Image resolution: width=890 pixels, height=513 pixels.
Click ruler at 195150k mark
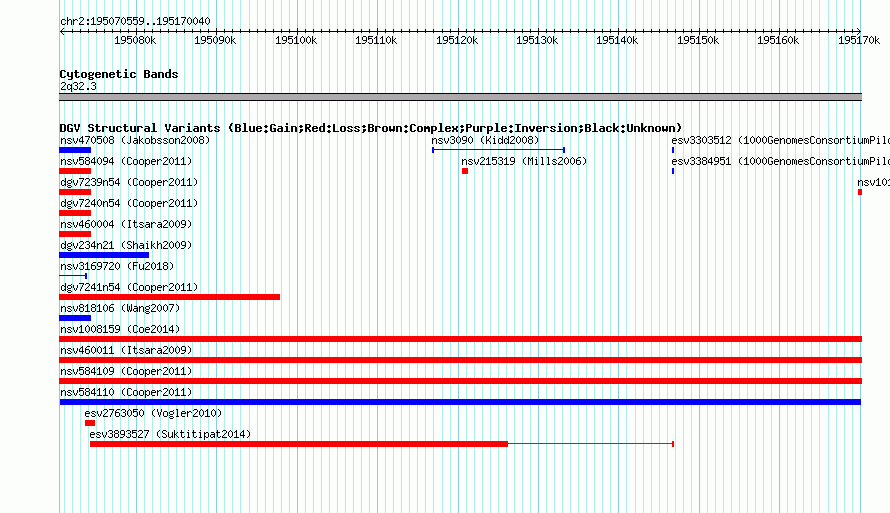[698, 40]
